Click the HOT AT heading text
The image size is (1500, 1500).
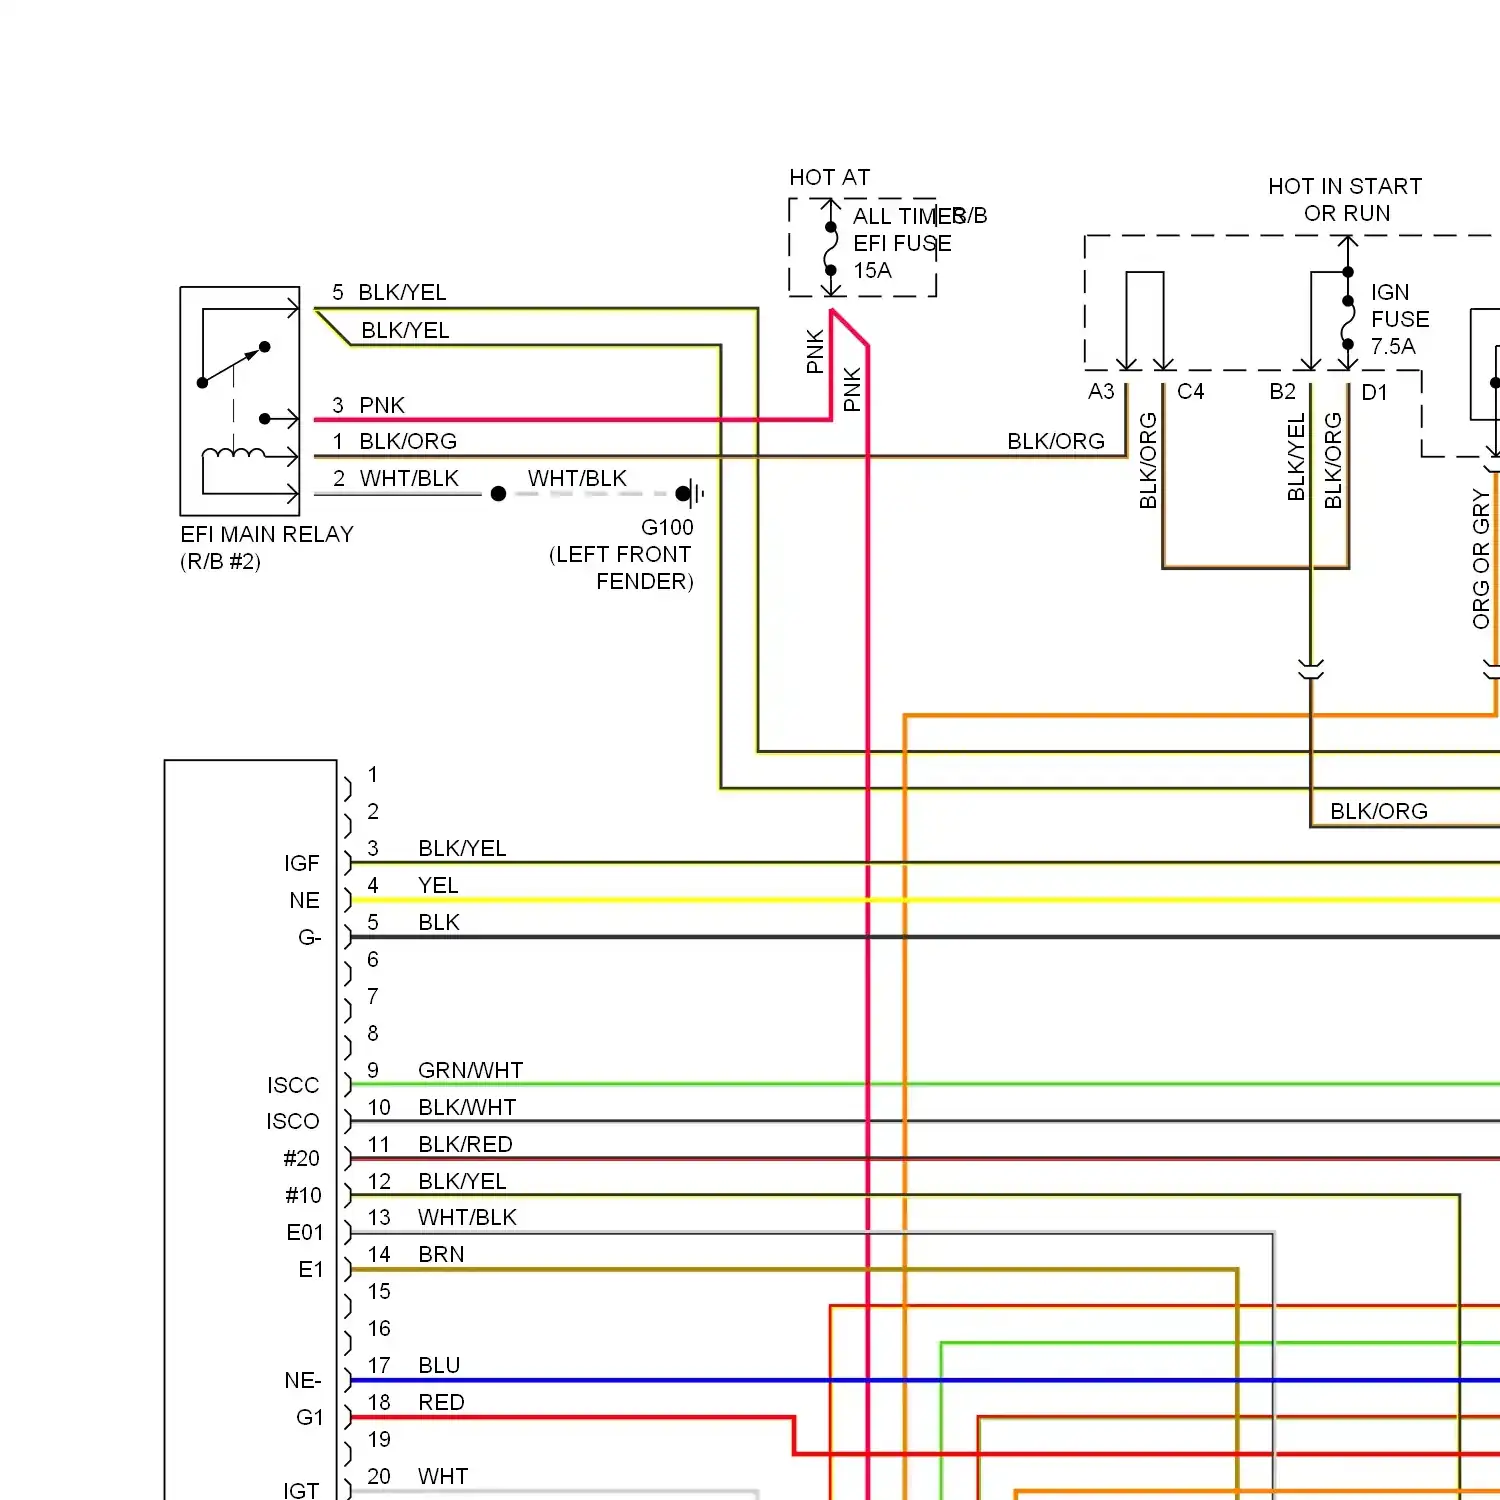click(x=830, y=177)
